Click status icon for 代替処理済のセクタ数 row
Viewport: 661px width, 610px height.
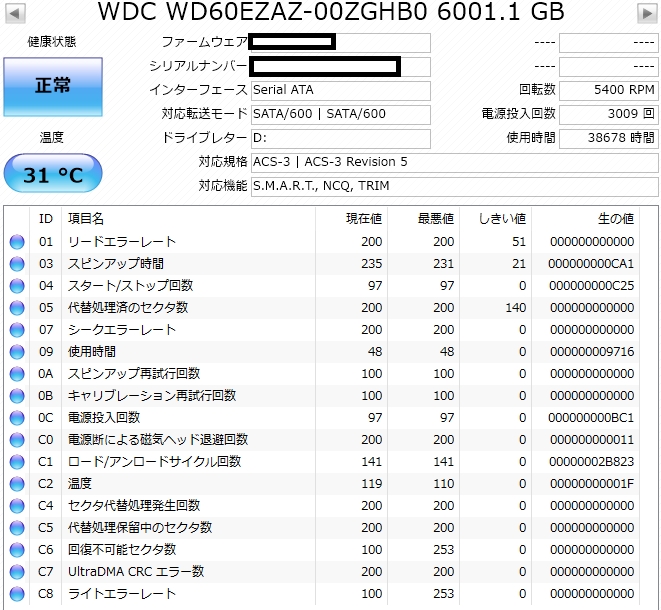pyautogui.click(x=17, y=308)
